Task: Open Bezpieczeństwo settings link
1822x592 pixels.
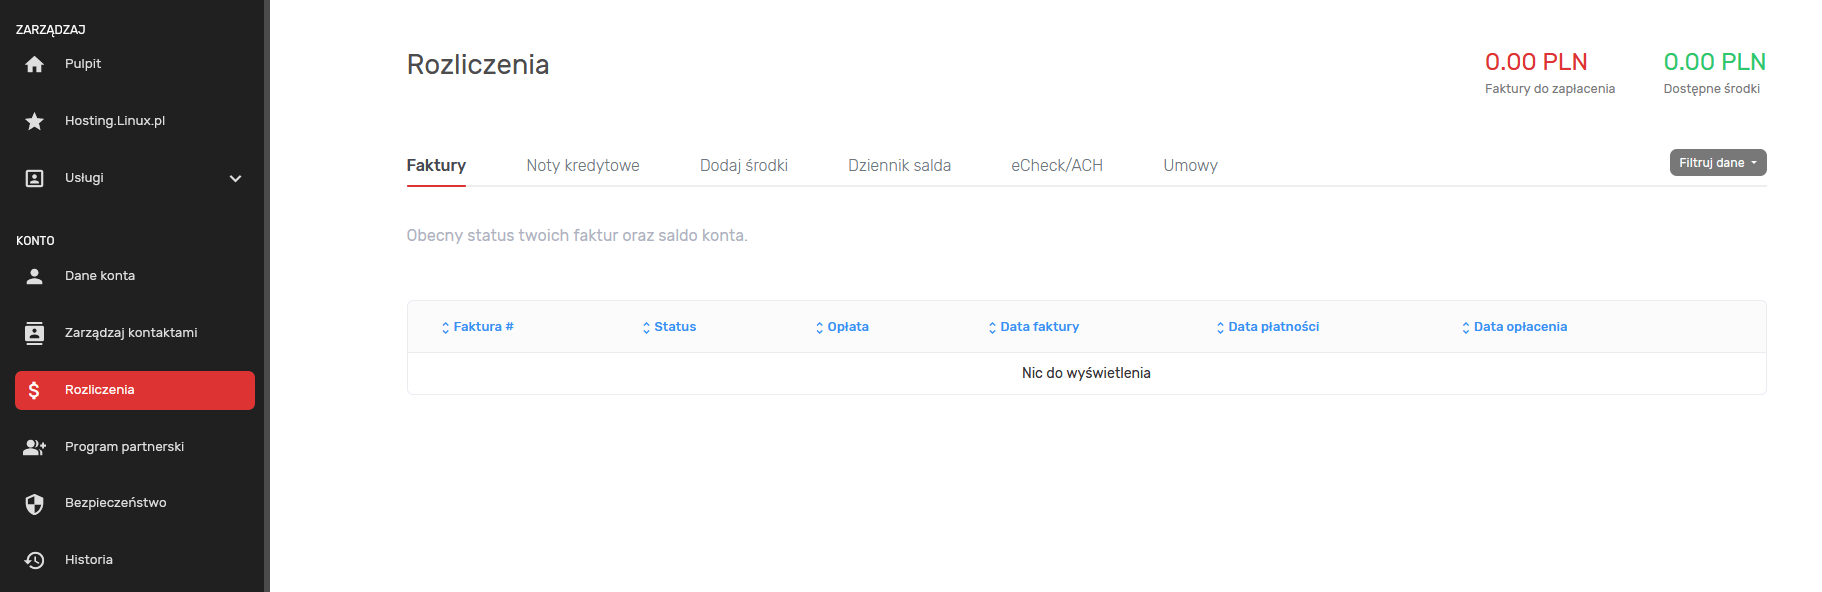Action: tap(135, 503)
